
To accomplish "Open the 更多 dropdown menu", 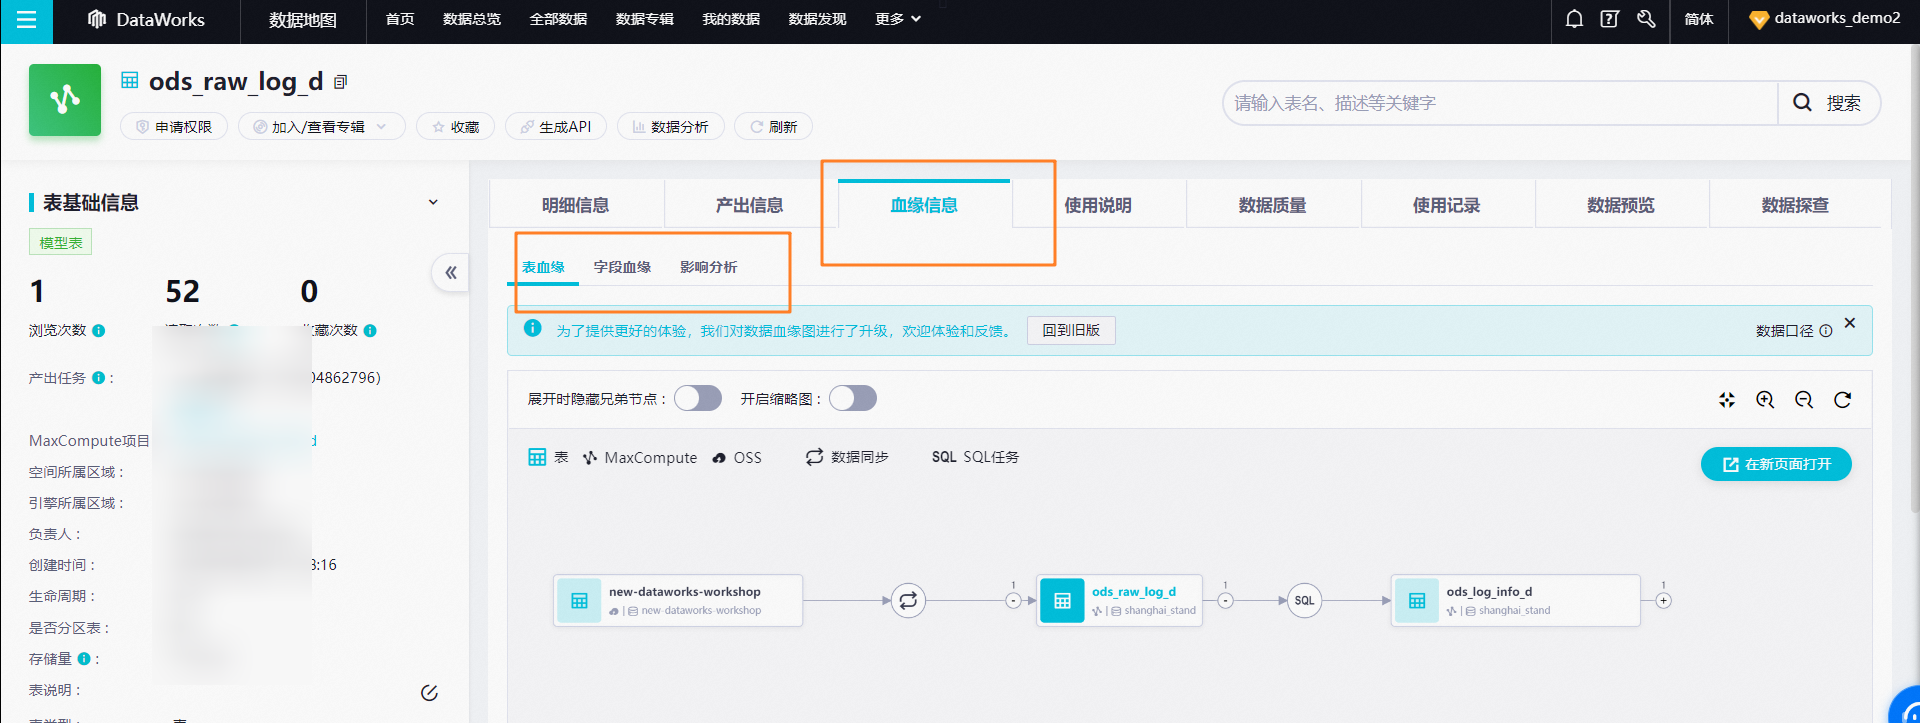I will [897, 19].
